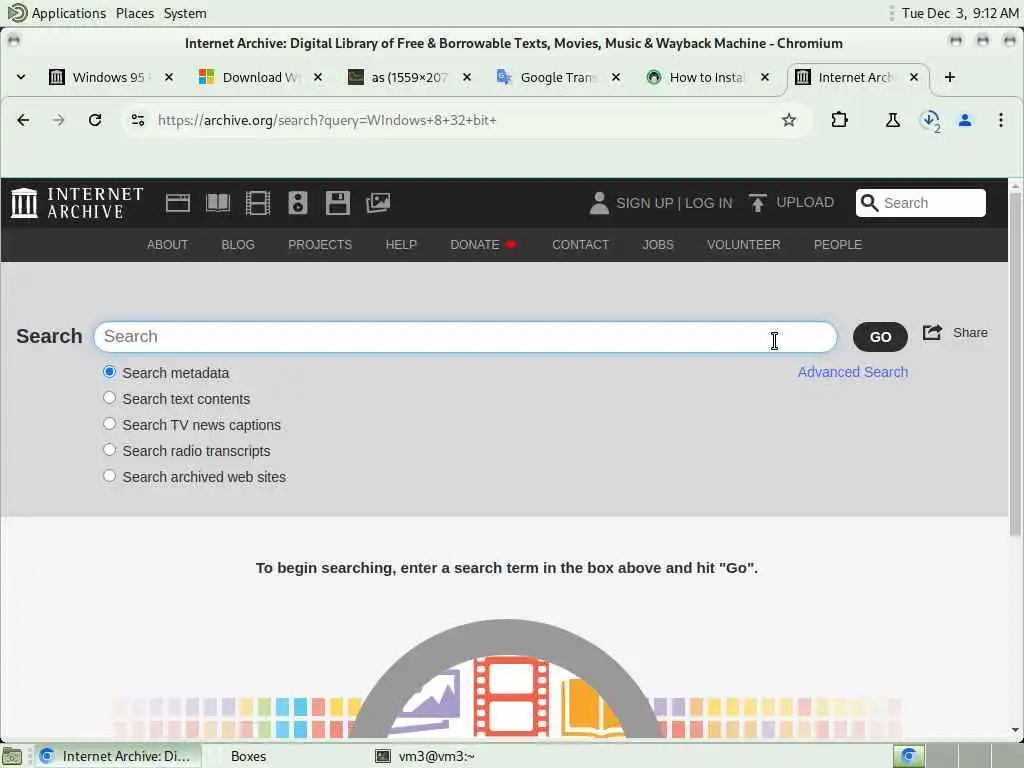Open the Texts book icon
This screenshot has height=768, width=1024.
tap(217, 203)
